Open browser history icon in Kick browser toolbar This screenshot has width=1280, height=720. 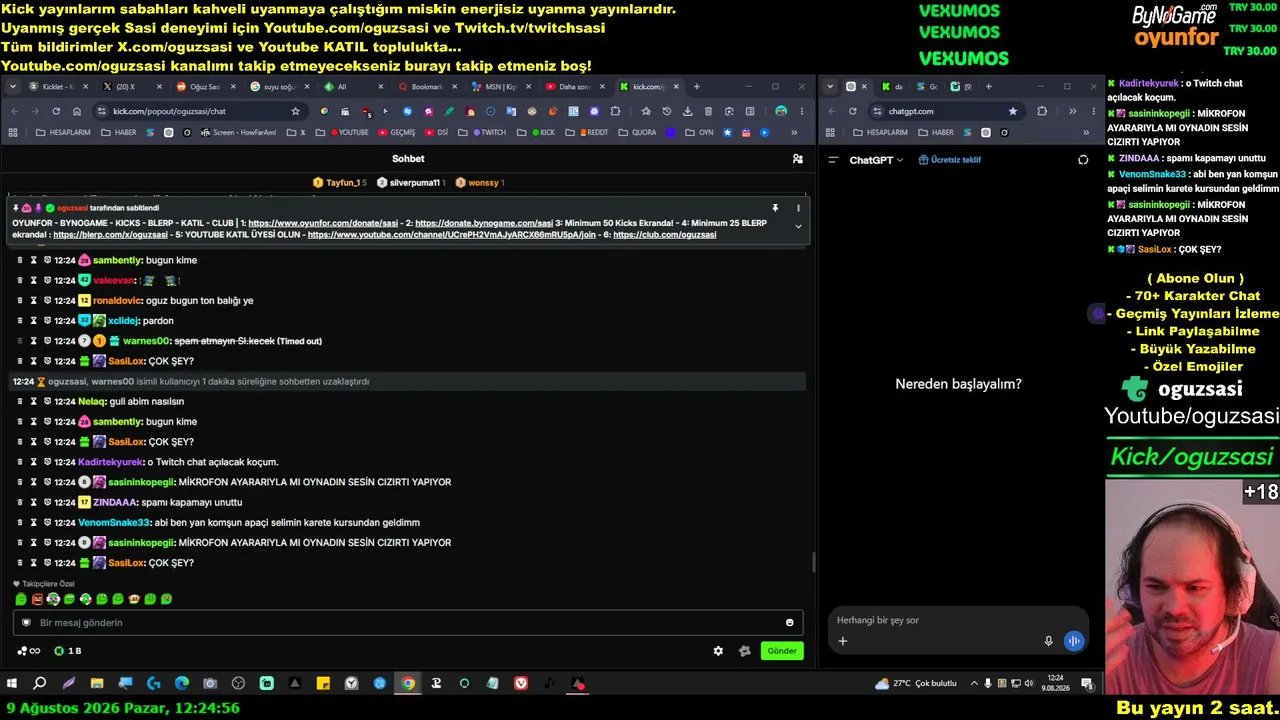click(667, 111)
